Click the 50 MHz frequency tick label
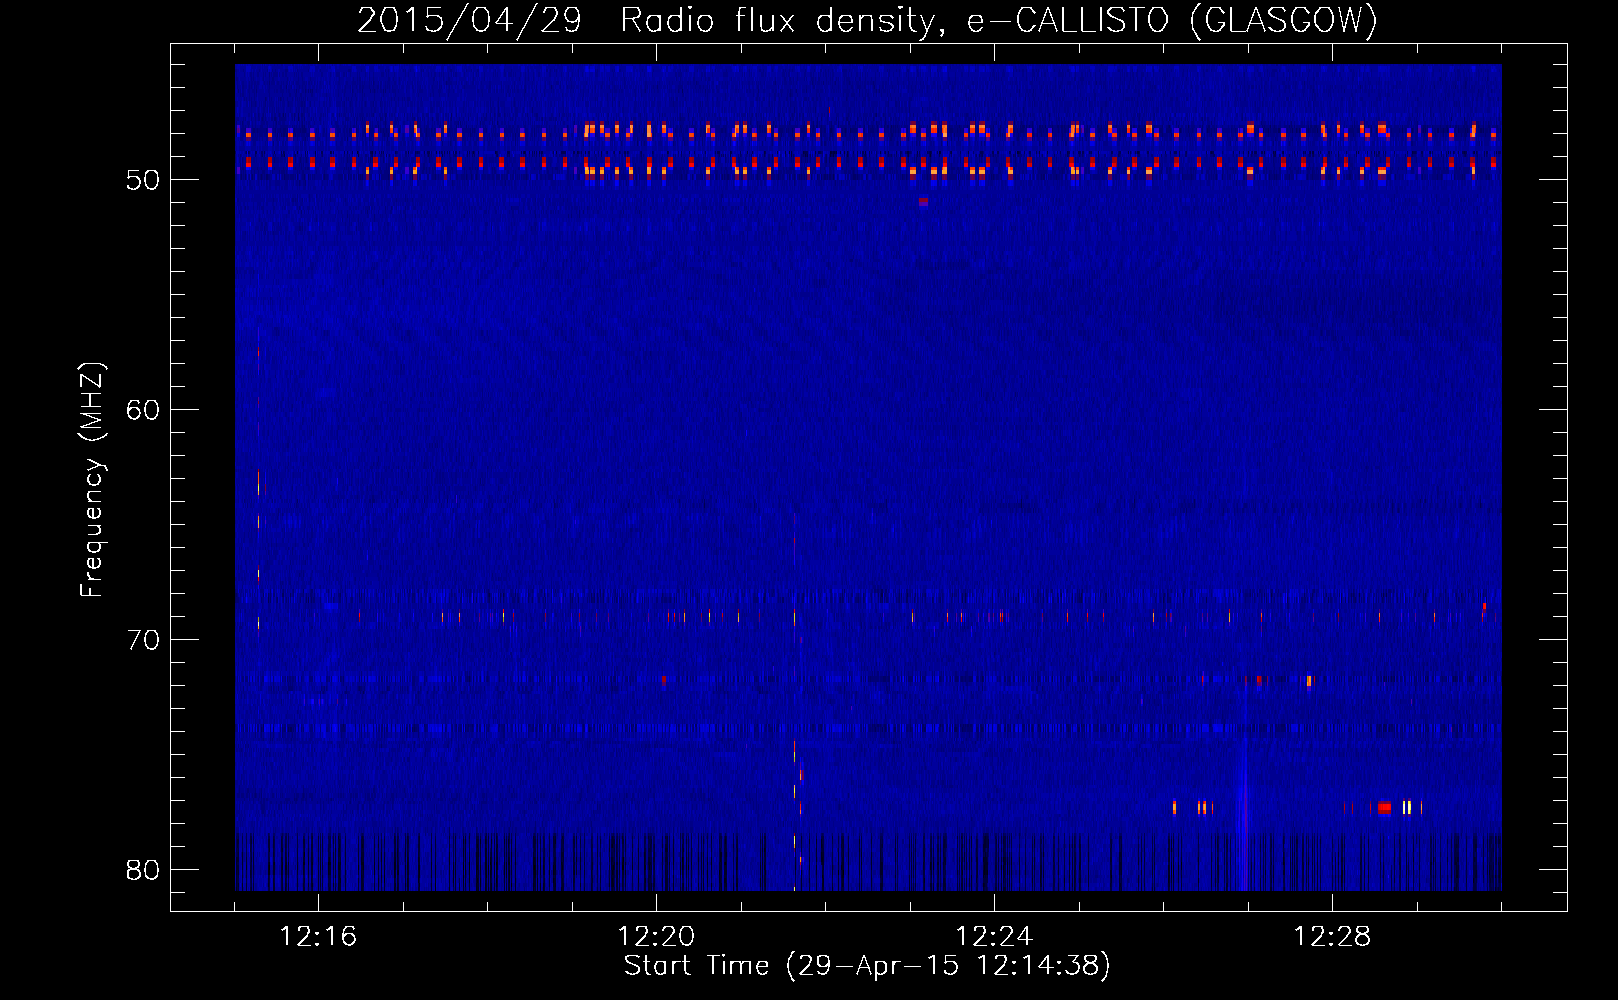1618x1000 pixels. coord(143,180)
